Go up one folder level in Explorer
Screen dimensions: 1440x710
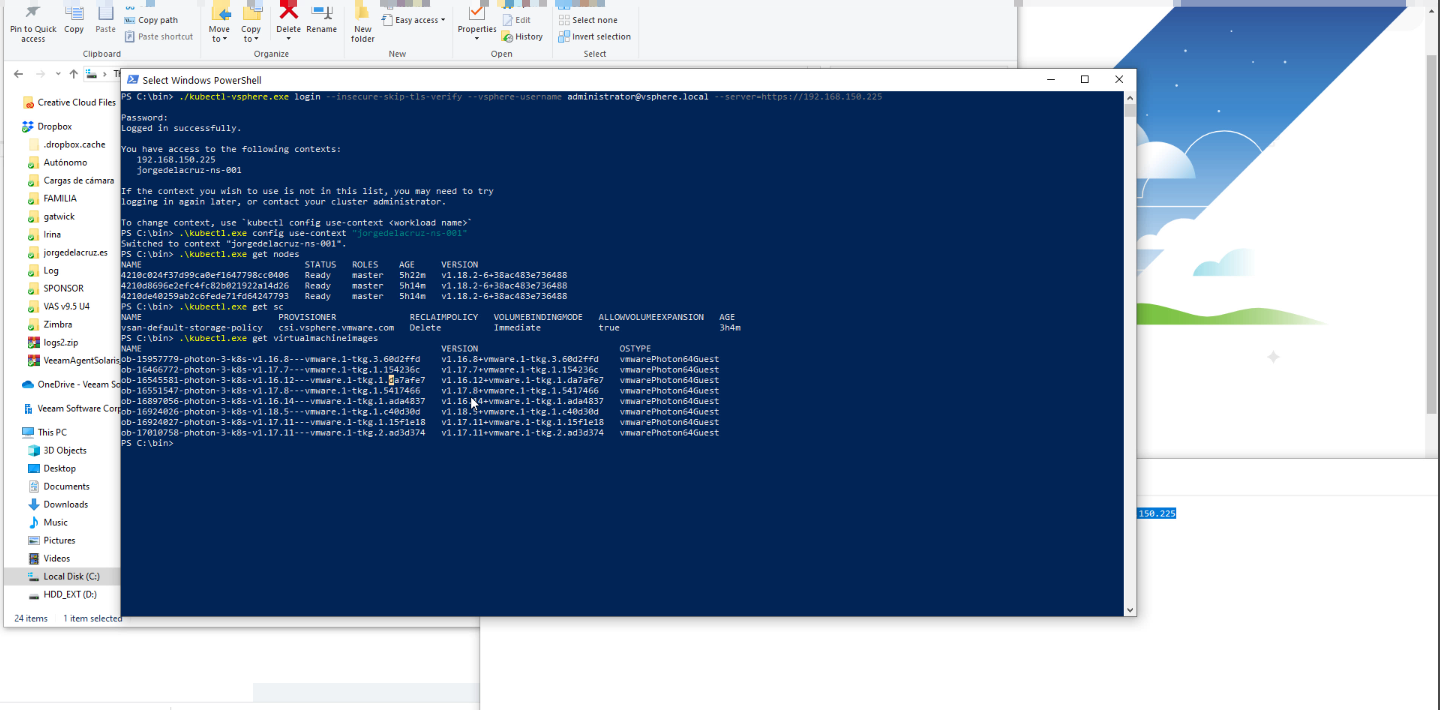tap(73, 74)
